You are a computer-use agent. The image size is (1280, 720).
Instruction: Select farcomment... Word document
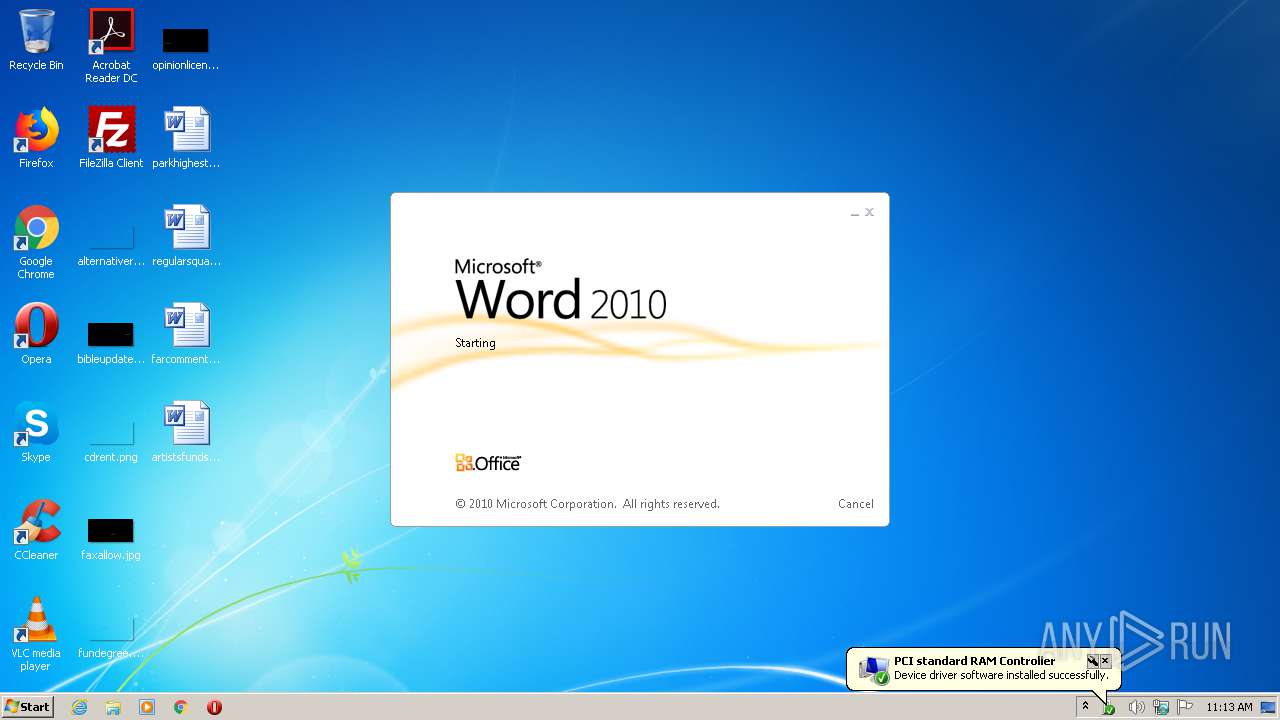186,334
